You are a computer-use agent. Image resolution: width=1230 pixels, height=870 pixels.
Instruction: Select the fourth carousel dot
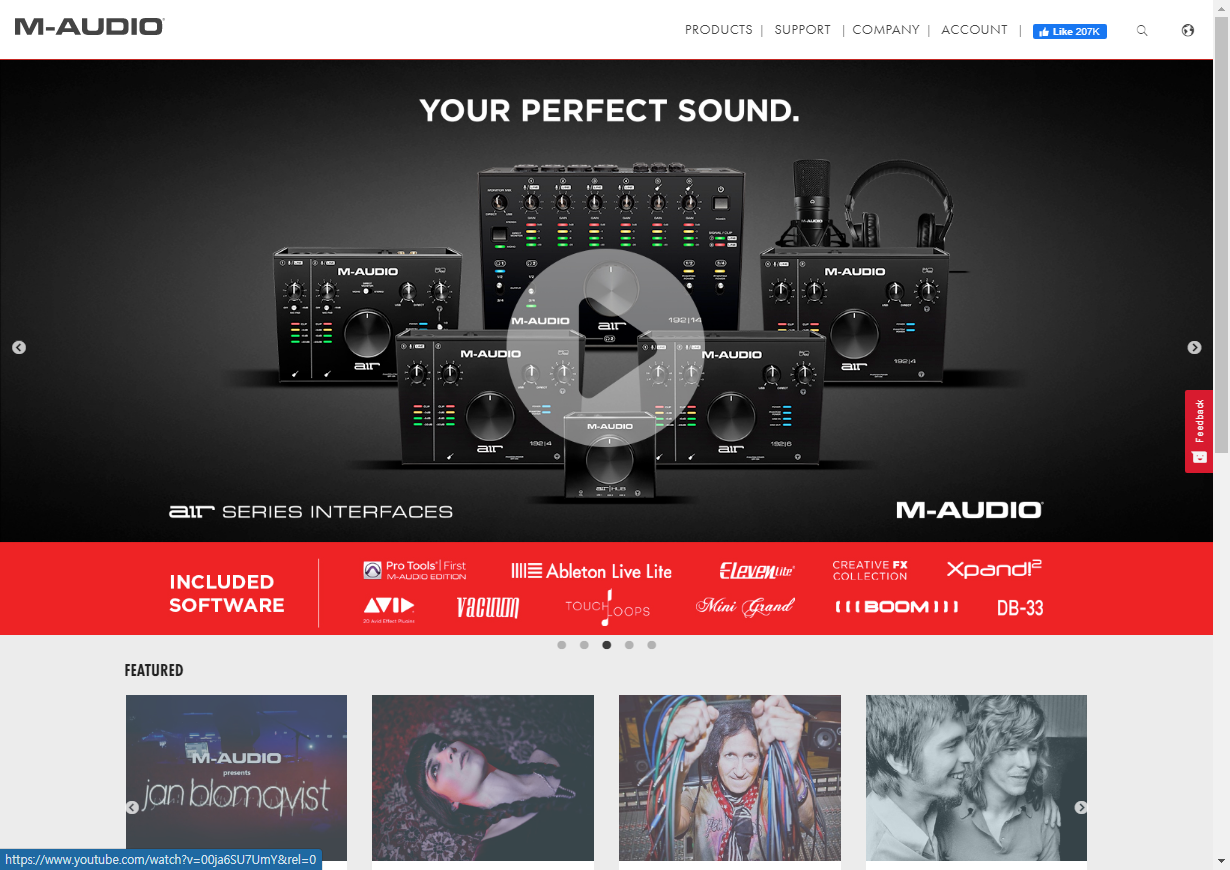[629, 645]
